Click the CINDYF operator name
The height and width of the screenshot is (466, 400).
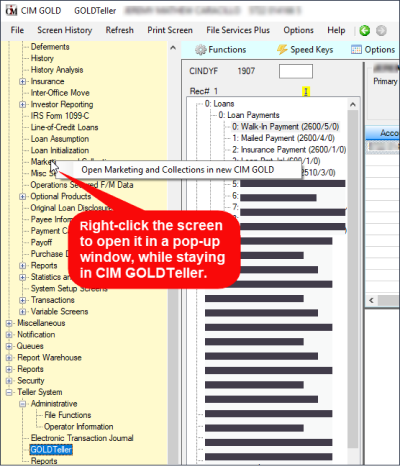pos(204,71)
